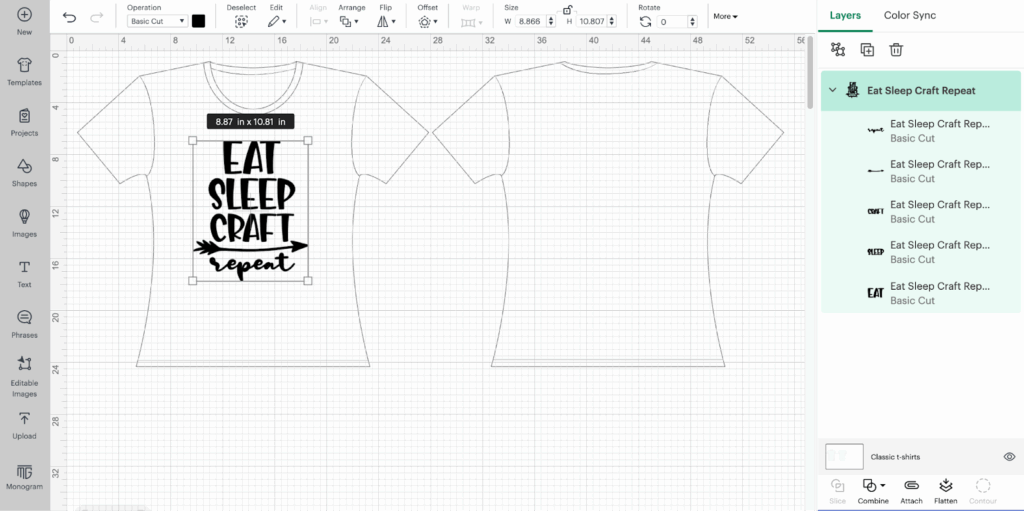Click the Monogram tool icon
Image resolution: width=1024 pixels, height=511 pixels.
[24, 475]
